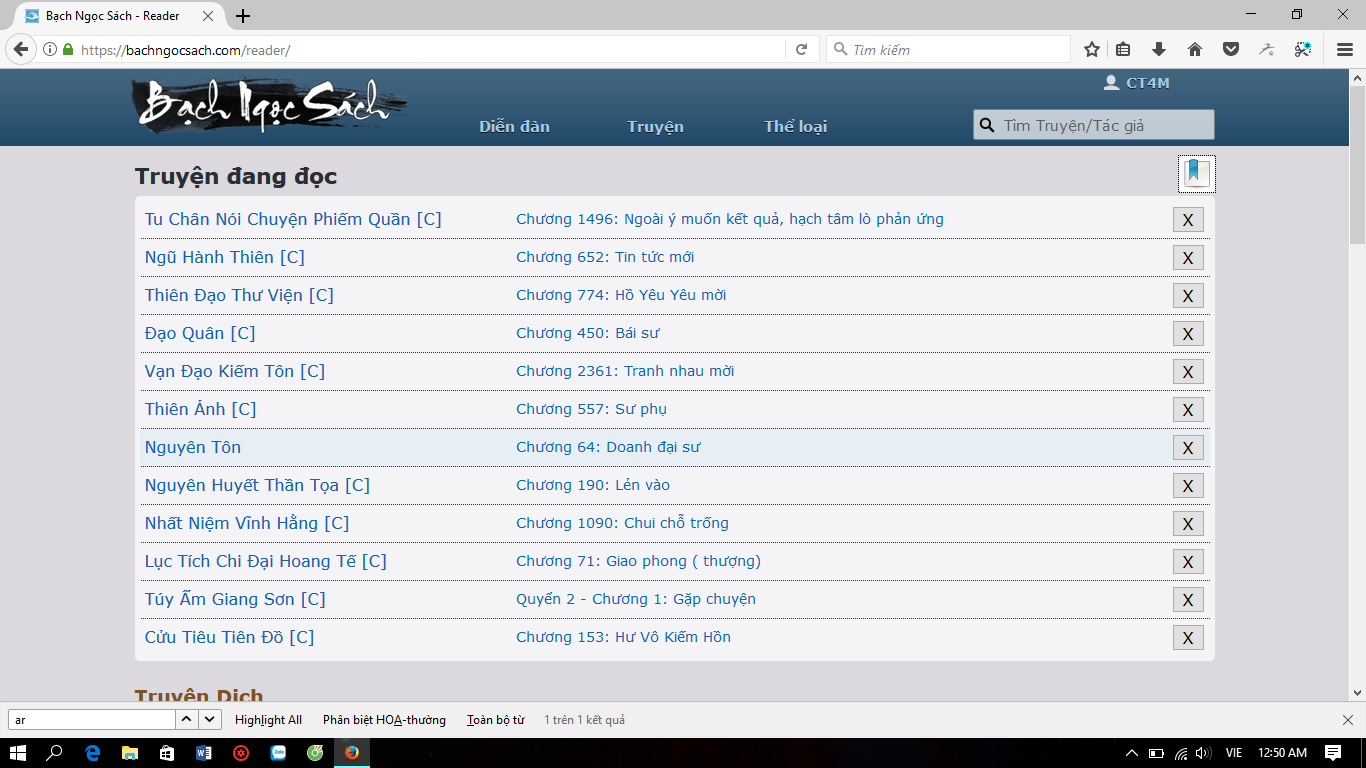Open the Thể loại navigation menu
1366x768 pixels.
click(x=795, y=126)
